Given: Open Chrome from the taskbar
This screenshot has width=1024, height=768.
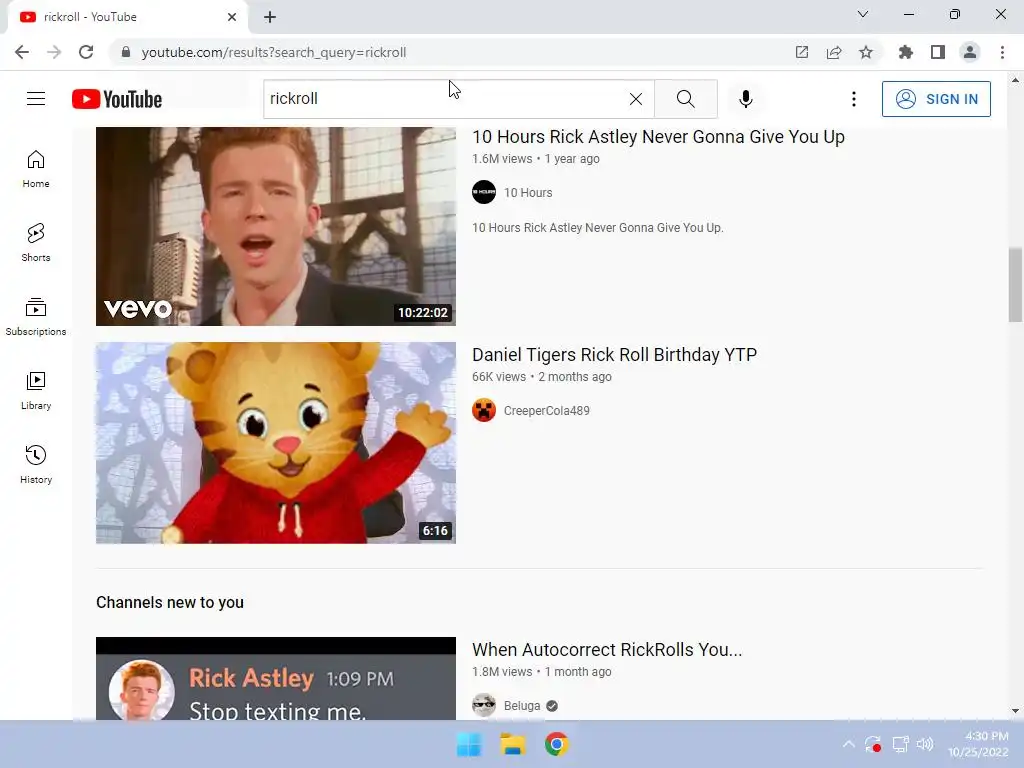Looking at the screenshot, I should click(556, 744).
